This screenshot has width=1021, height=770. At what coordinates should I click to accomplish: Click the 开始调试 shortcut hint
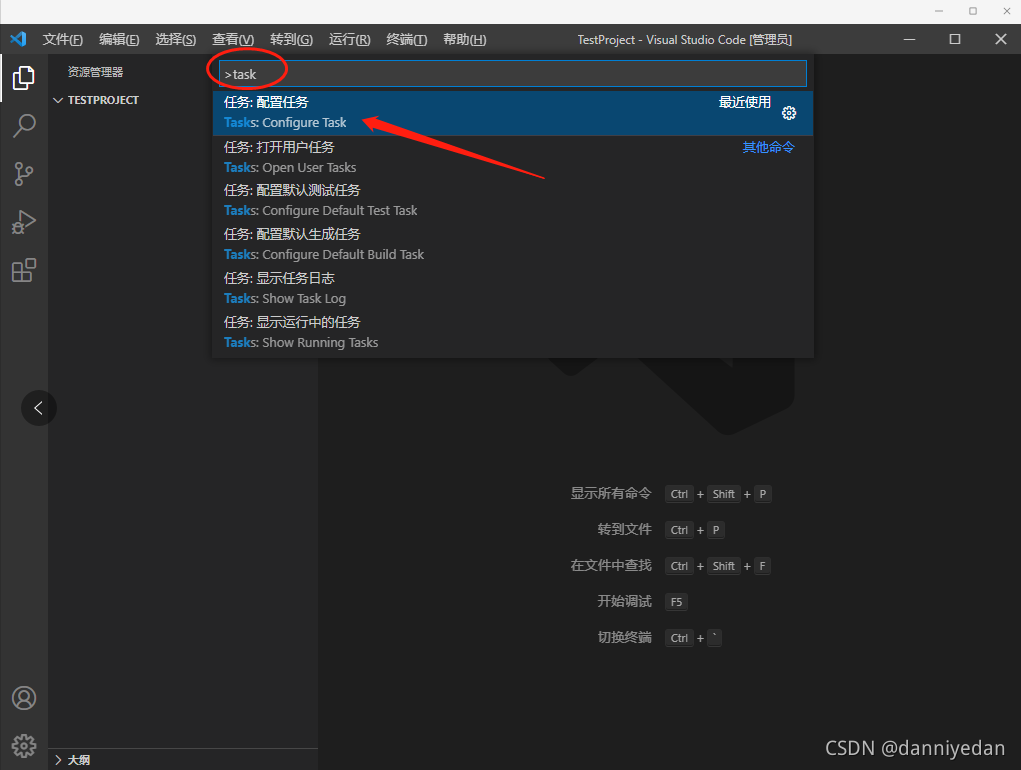(x=624, y=601)
